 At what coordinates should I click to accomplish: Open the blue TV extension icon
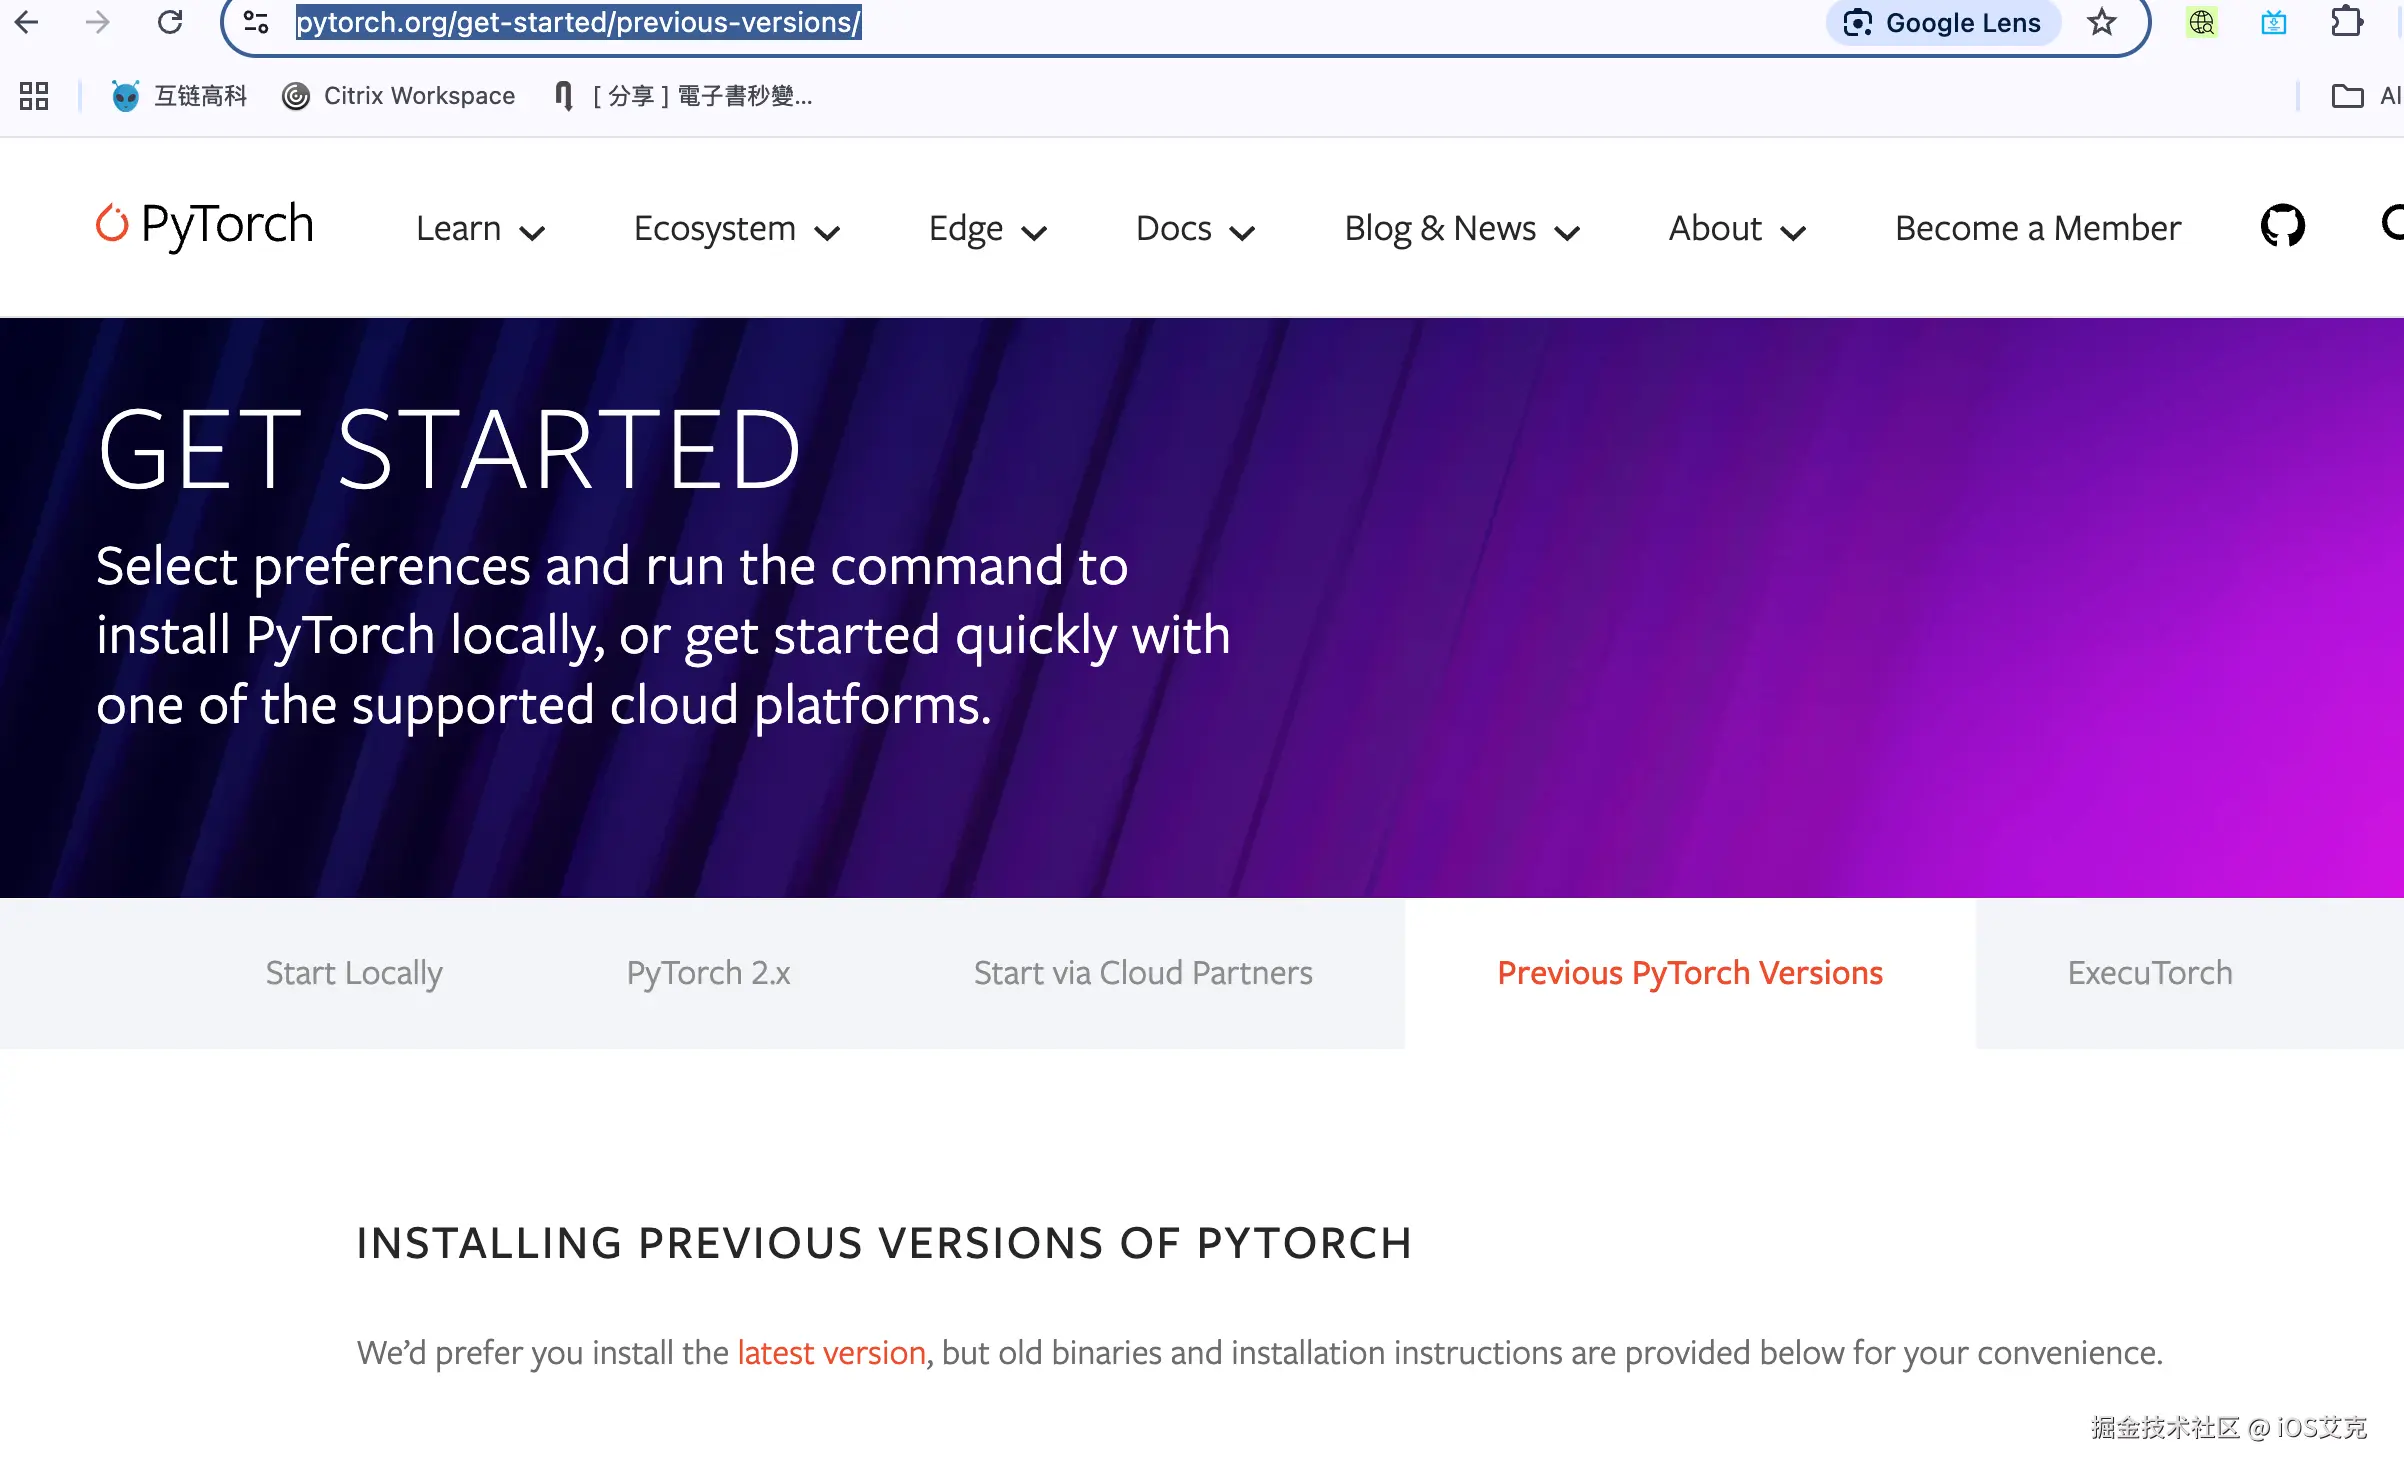[x=2274, y=22]
